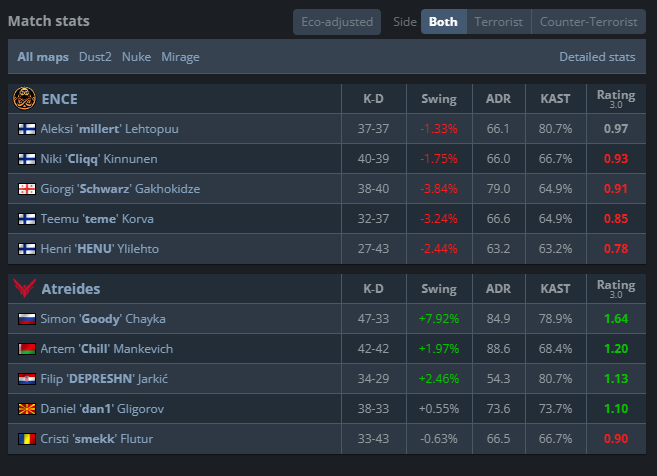Switch to the Mirage map tab
Viewport: 657px width, 476px height.
click(x=180, y=57)
